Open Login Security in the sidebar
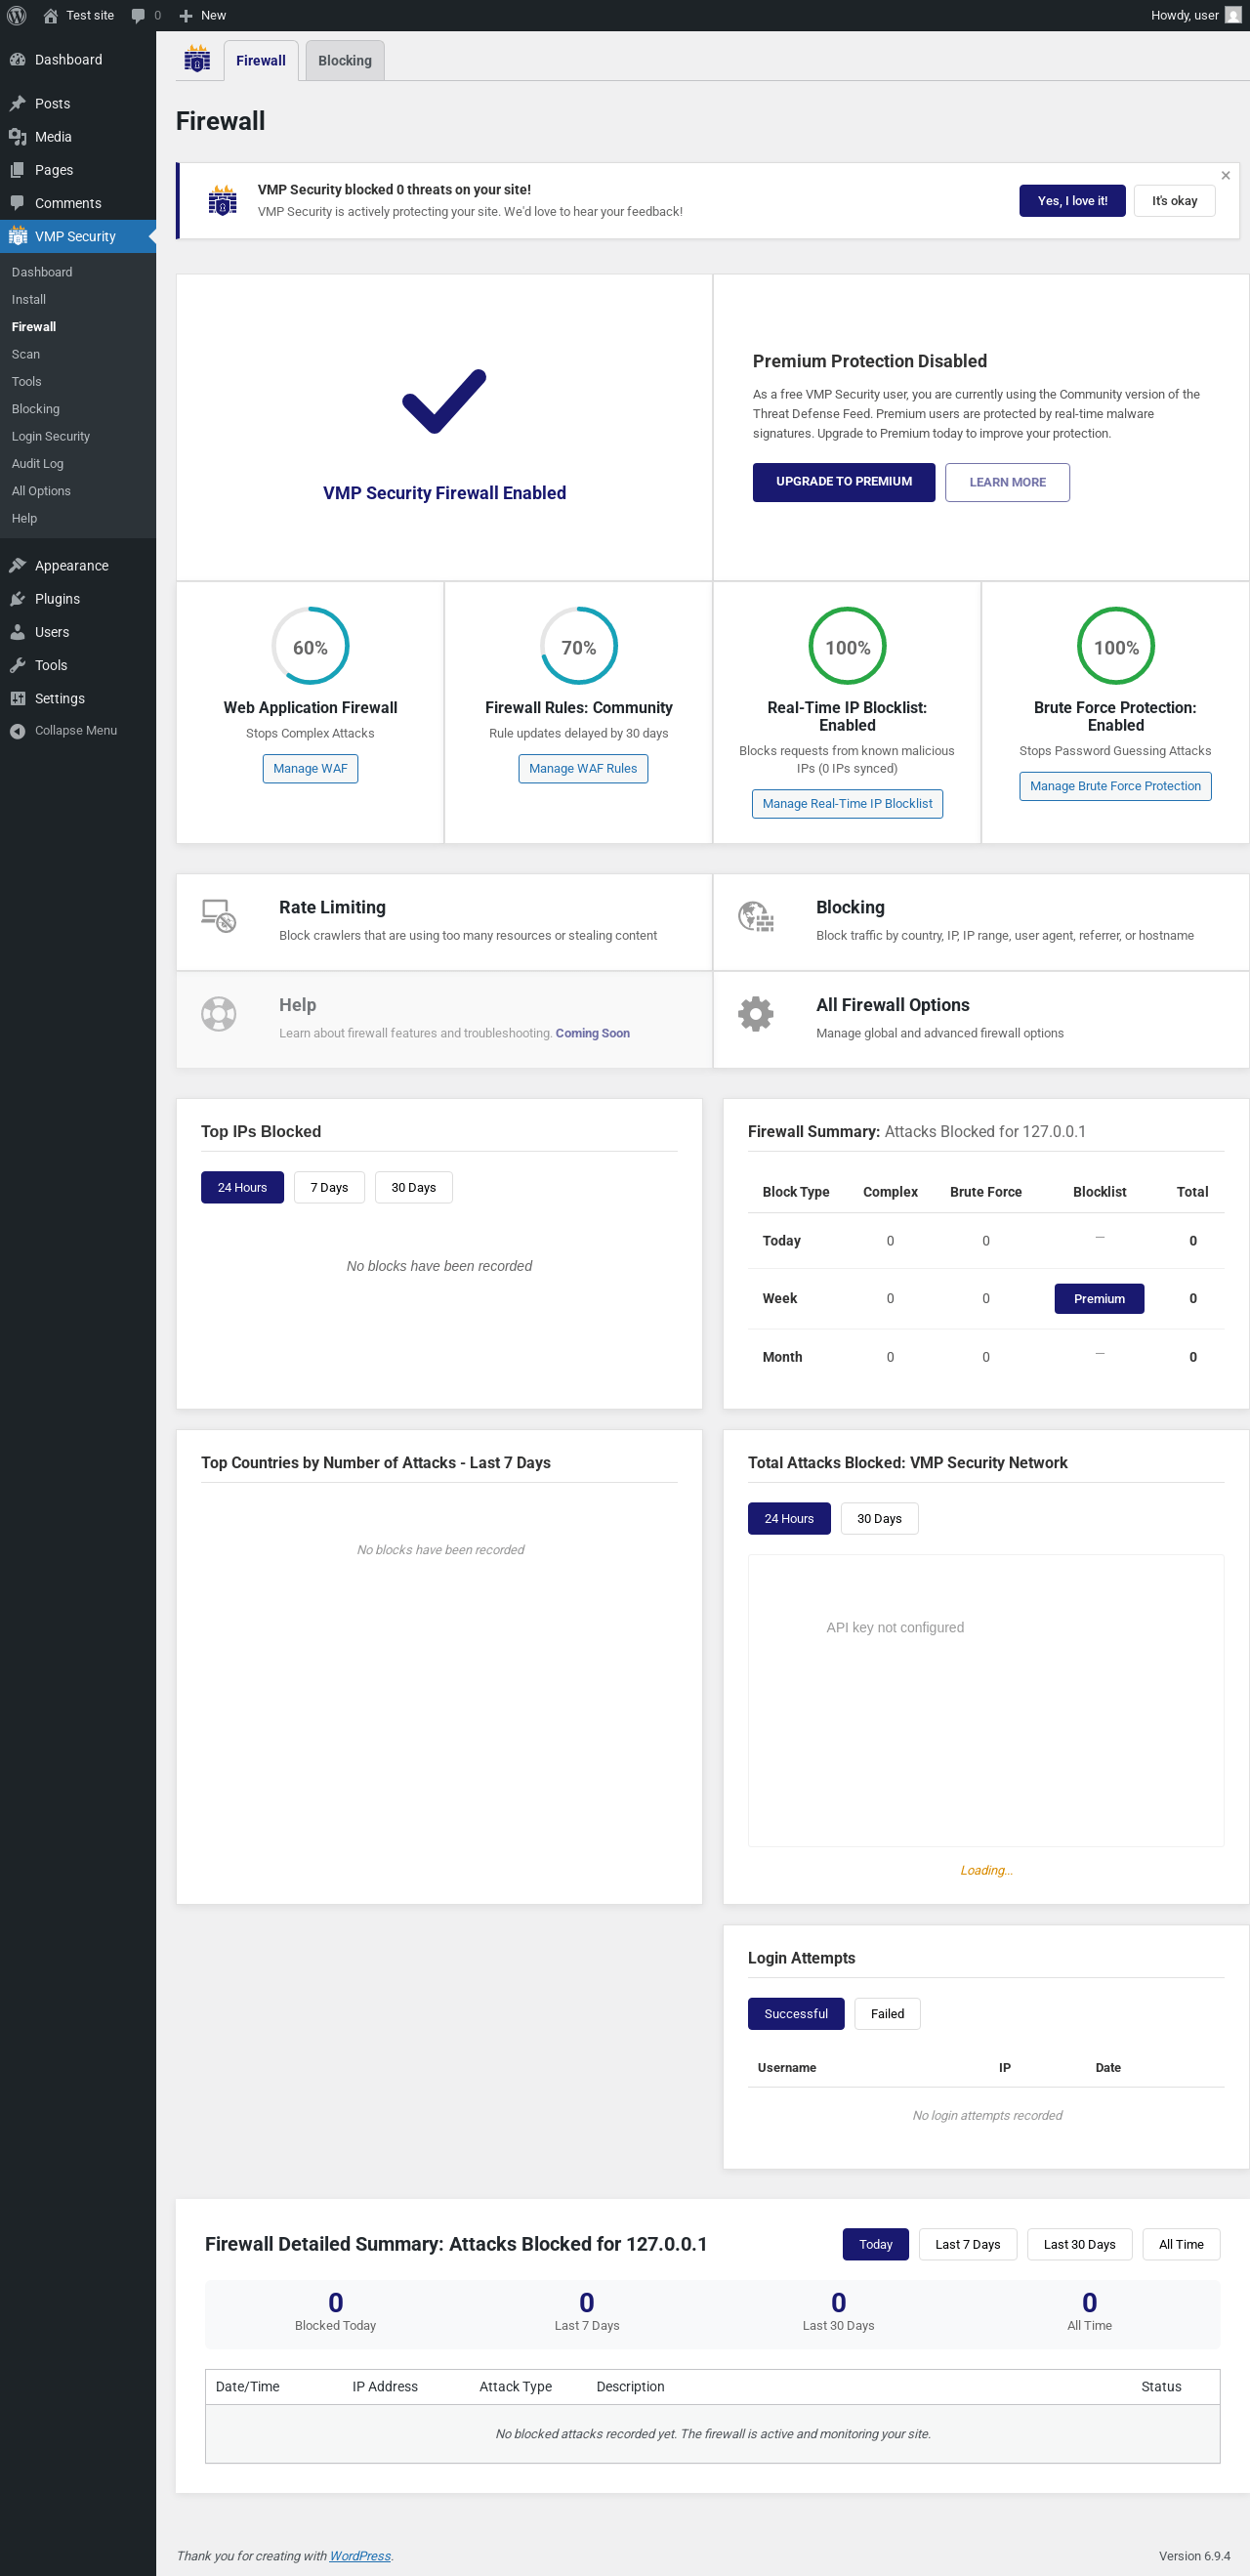 (x=51, y=436)
